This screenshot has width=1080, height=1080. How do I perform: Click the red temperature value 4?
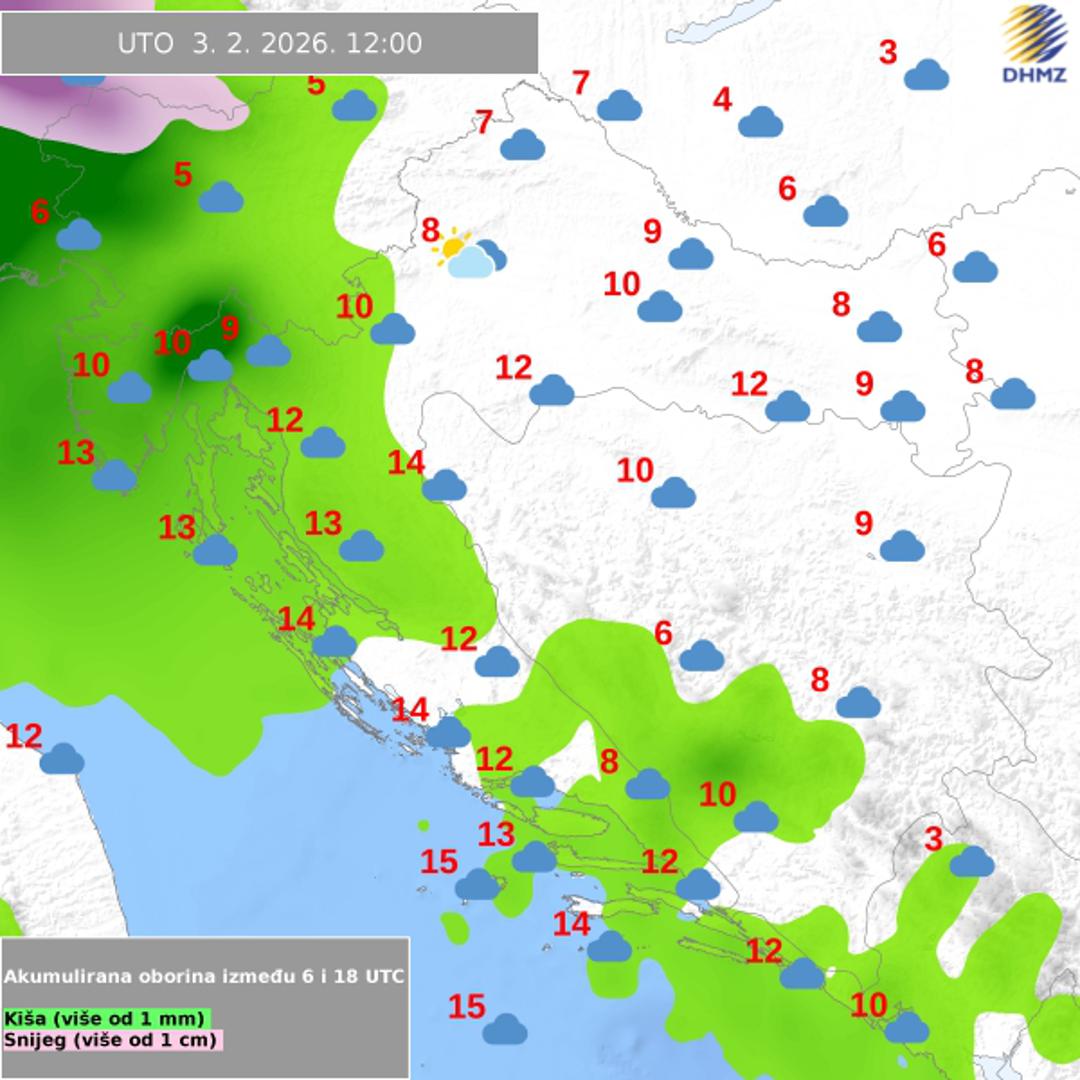(722, 100)
